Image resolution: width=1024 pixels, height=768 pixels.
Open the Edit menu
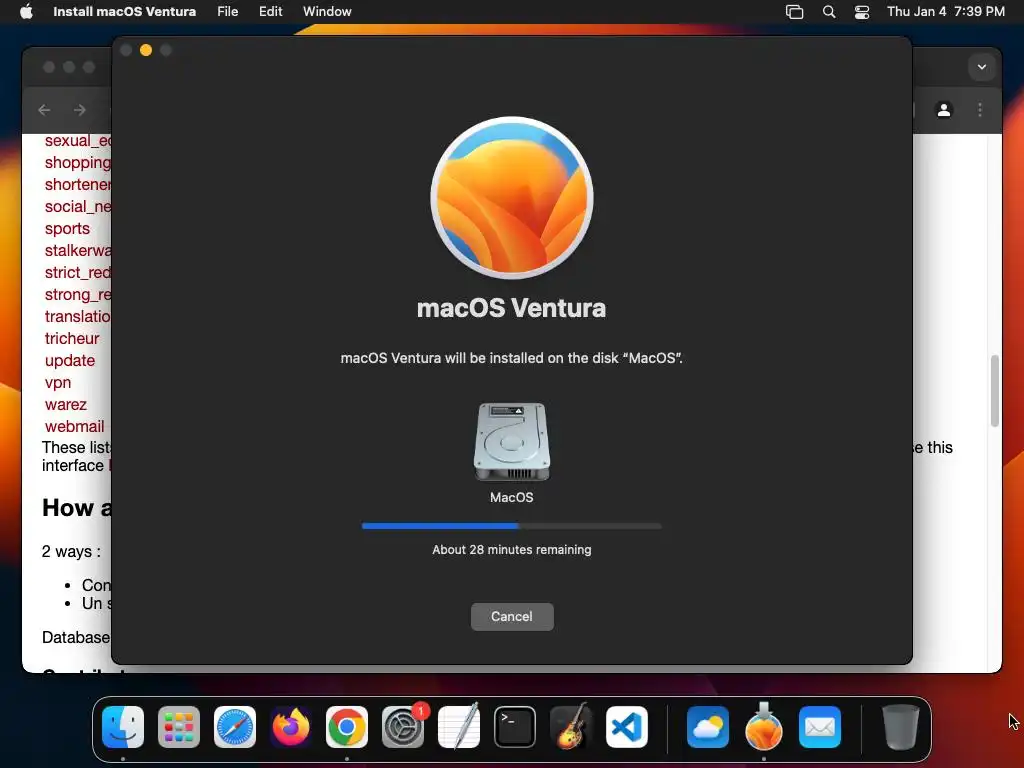(270, 11)
